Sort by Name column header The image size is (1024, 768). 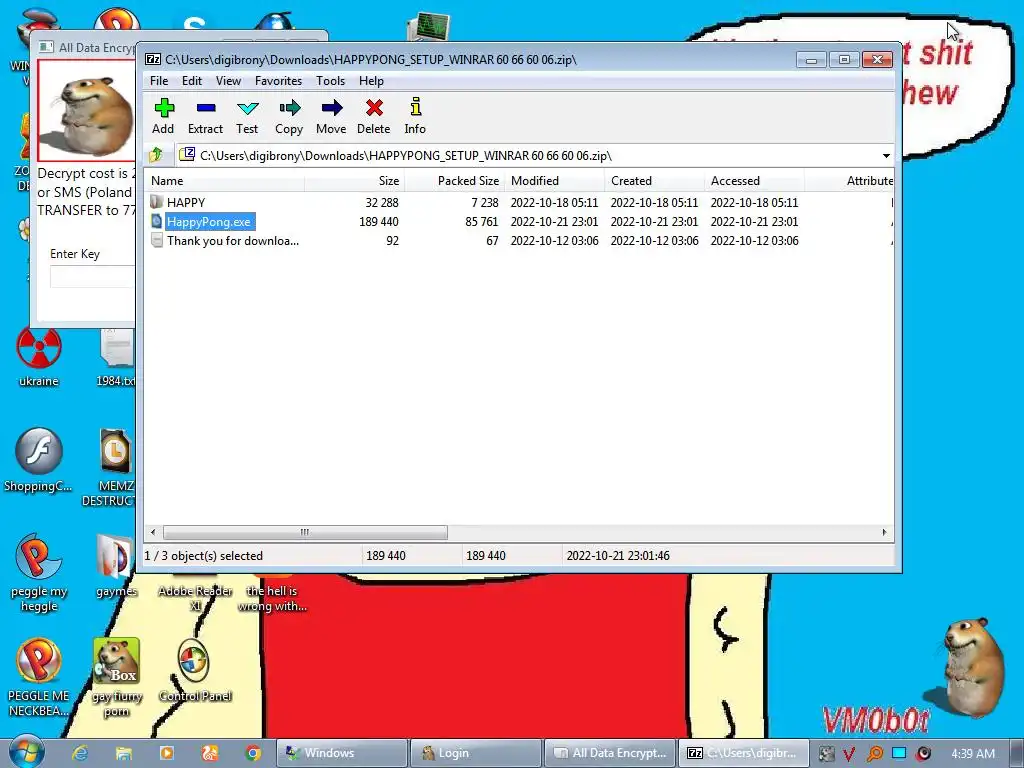[x=225, y=181]
